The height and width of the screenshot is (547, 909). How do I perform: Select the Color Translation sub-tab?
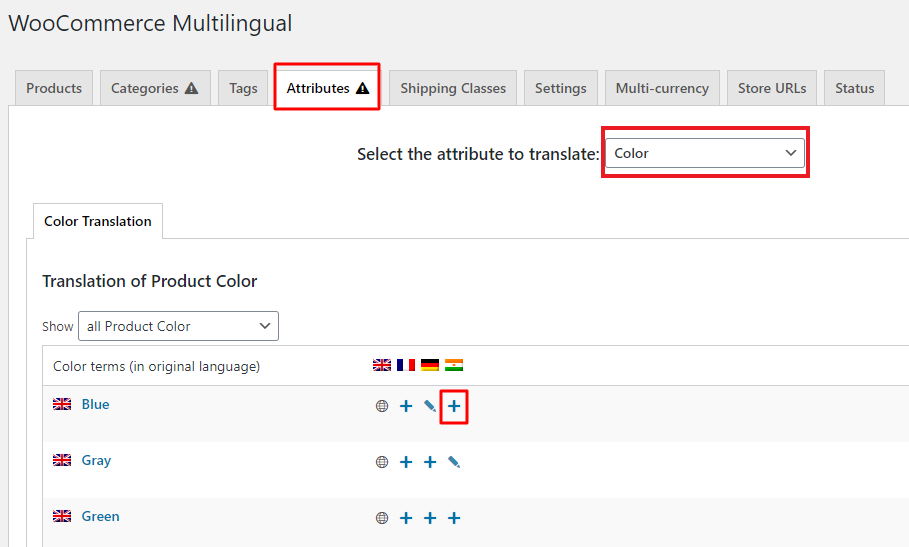[98, 221]
